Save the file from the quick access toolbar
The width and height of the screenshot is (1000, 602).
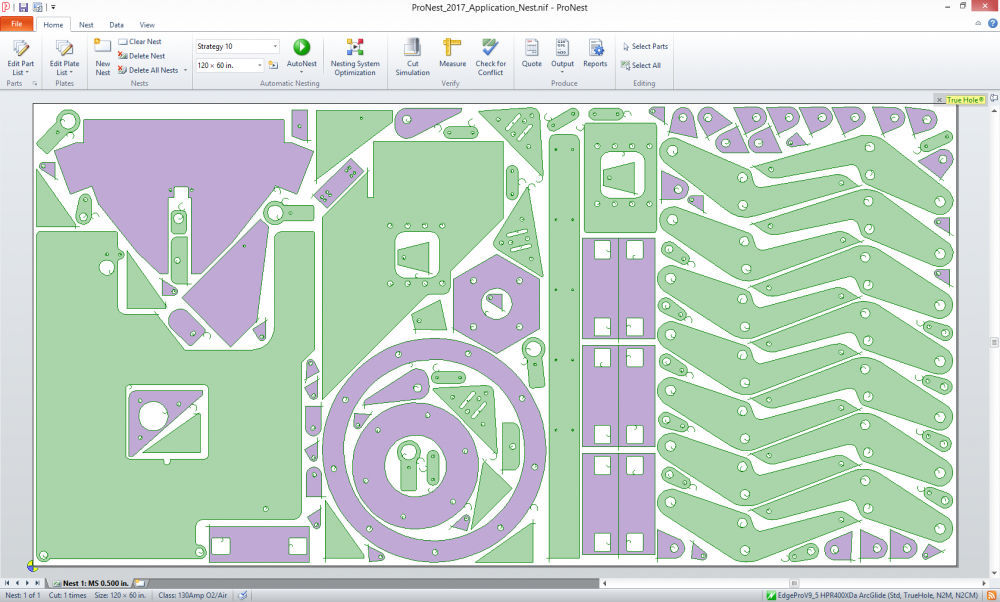click(x=22, y=6)
